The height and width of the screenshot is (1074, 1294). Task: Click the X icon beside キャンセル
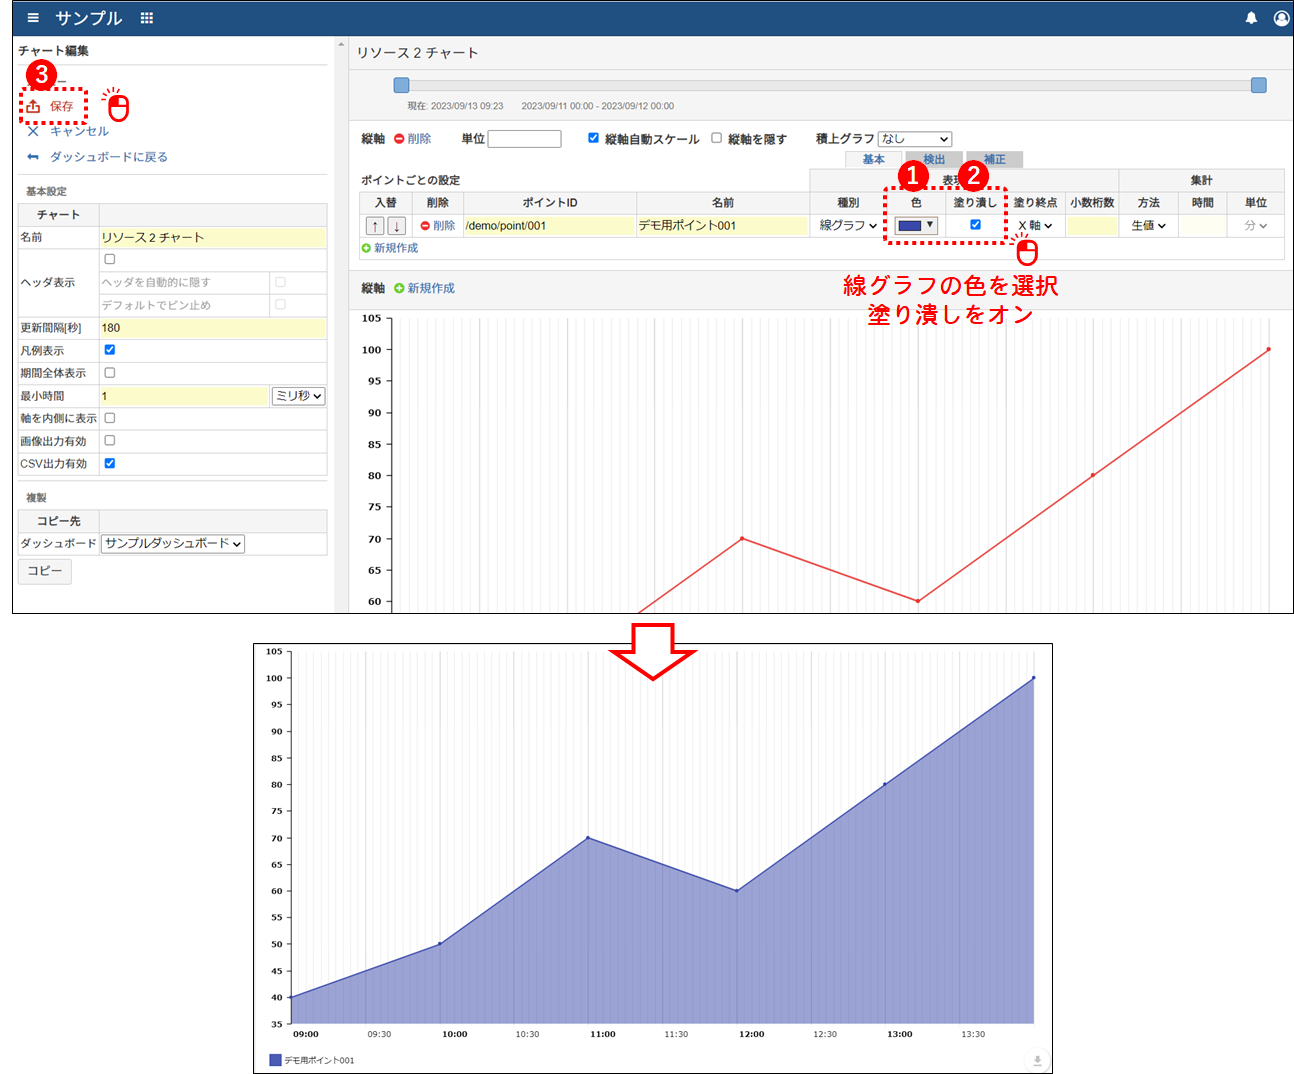pos(33,131)
